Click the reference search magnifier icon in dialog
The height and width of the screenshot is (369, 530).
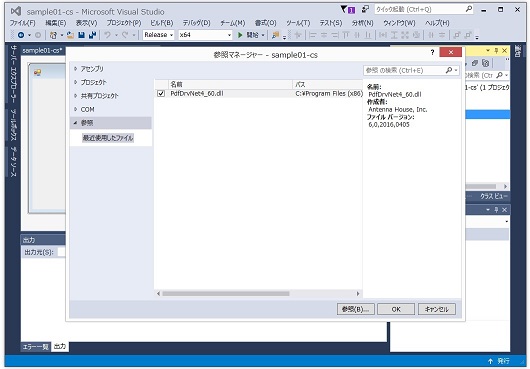(449, 70)
